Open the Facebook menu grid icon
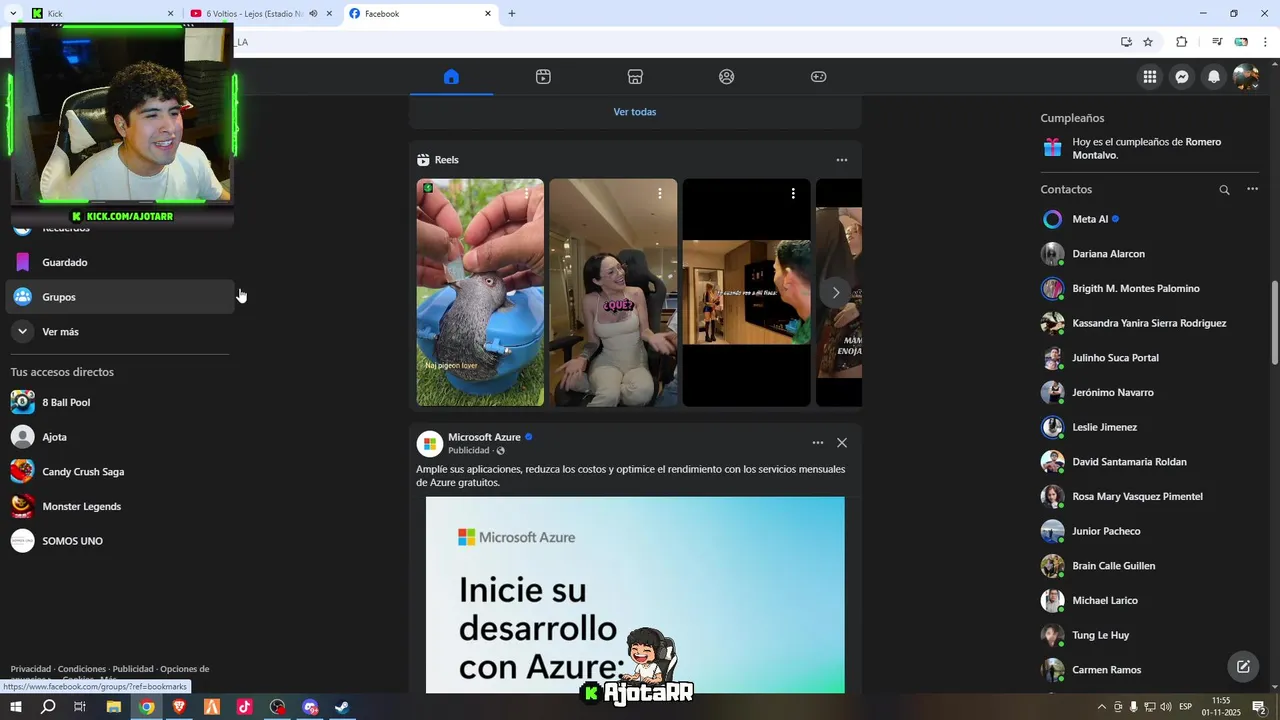Image resolution: width=1280 pixels, height=720 pixels. (x=1150, y=77)
